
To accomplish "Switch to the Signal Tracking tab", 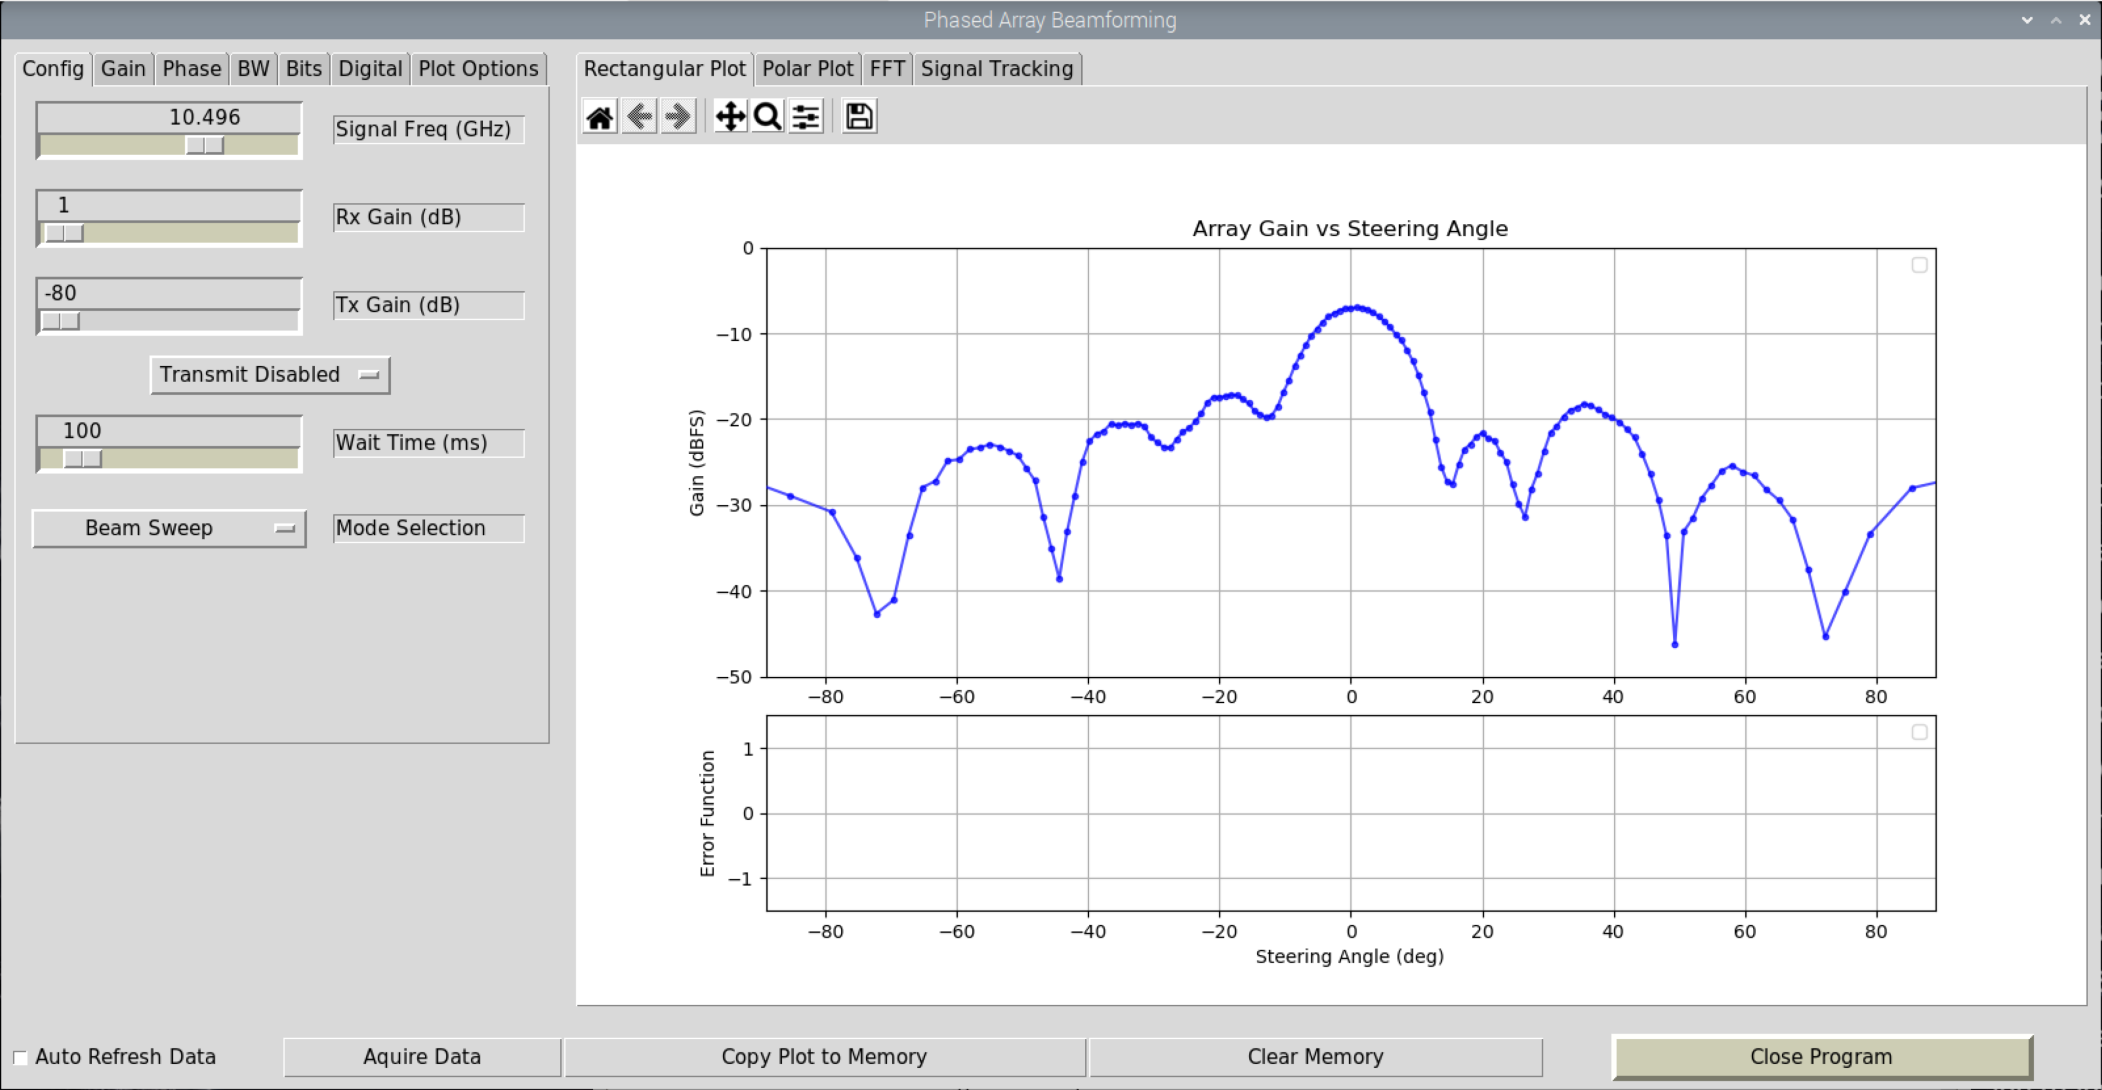I will [x=996, y=69].
